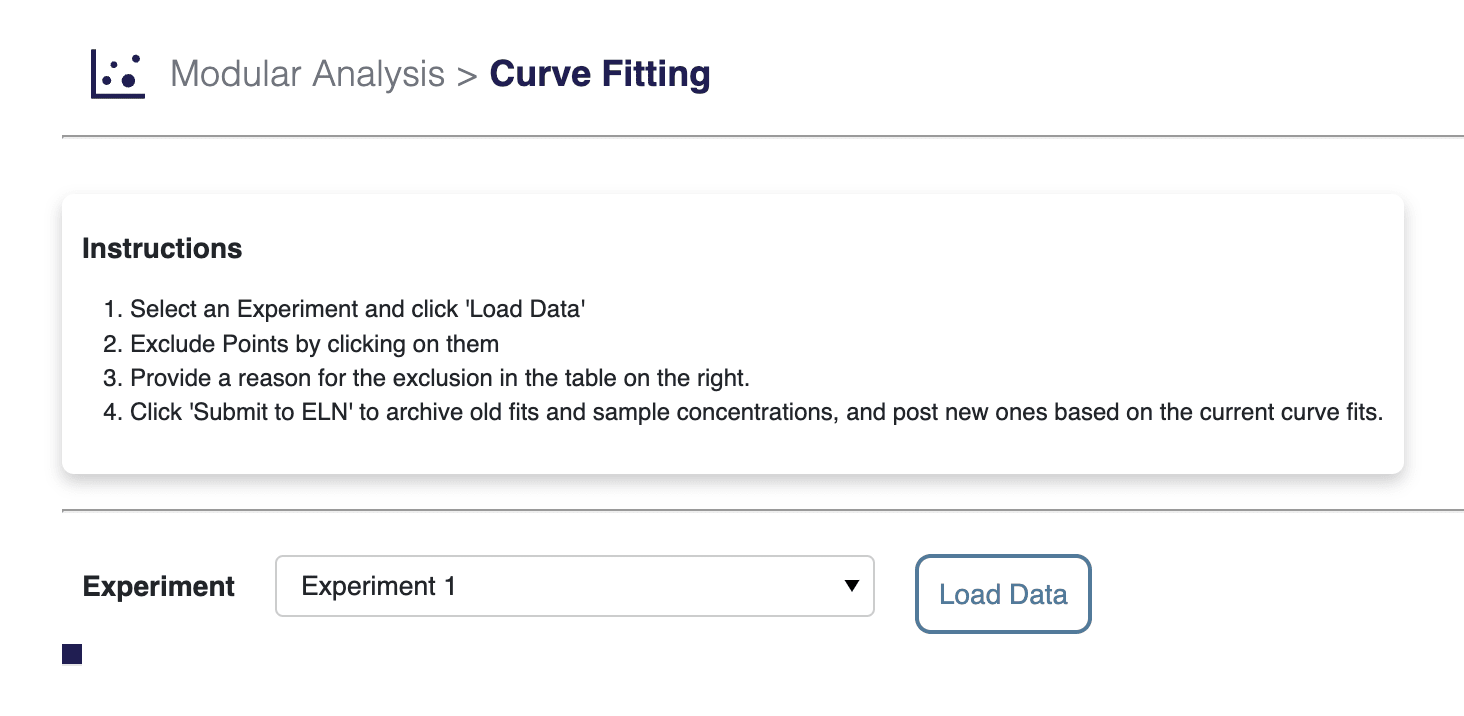This screenshot has width=1464, height=716.
Task: Click the horizontal divider under the page header
Action: point(762,135)
